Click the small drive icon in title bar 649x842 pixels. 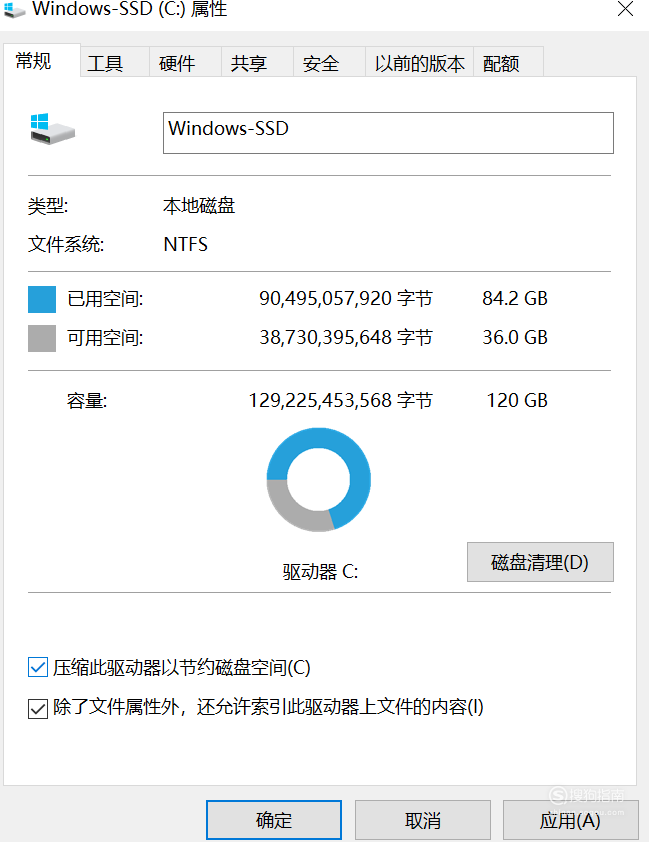pos(13,10)
